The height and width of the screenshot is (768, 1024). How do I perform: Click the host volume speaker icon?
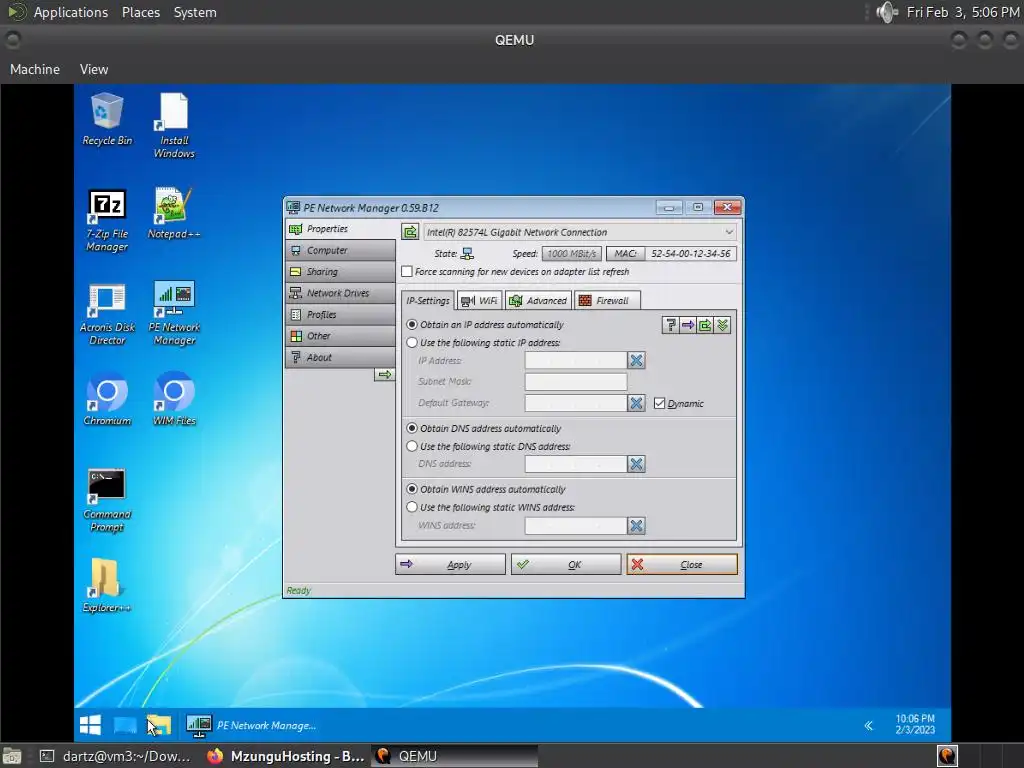[887, 12]
